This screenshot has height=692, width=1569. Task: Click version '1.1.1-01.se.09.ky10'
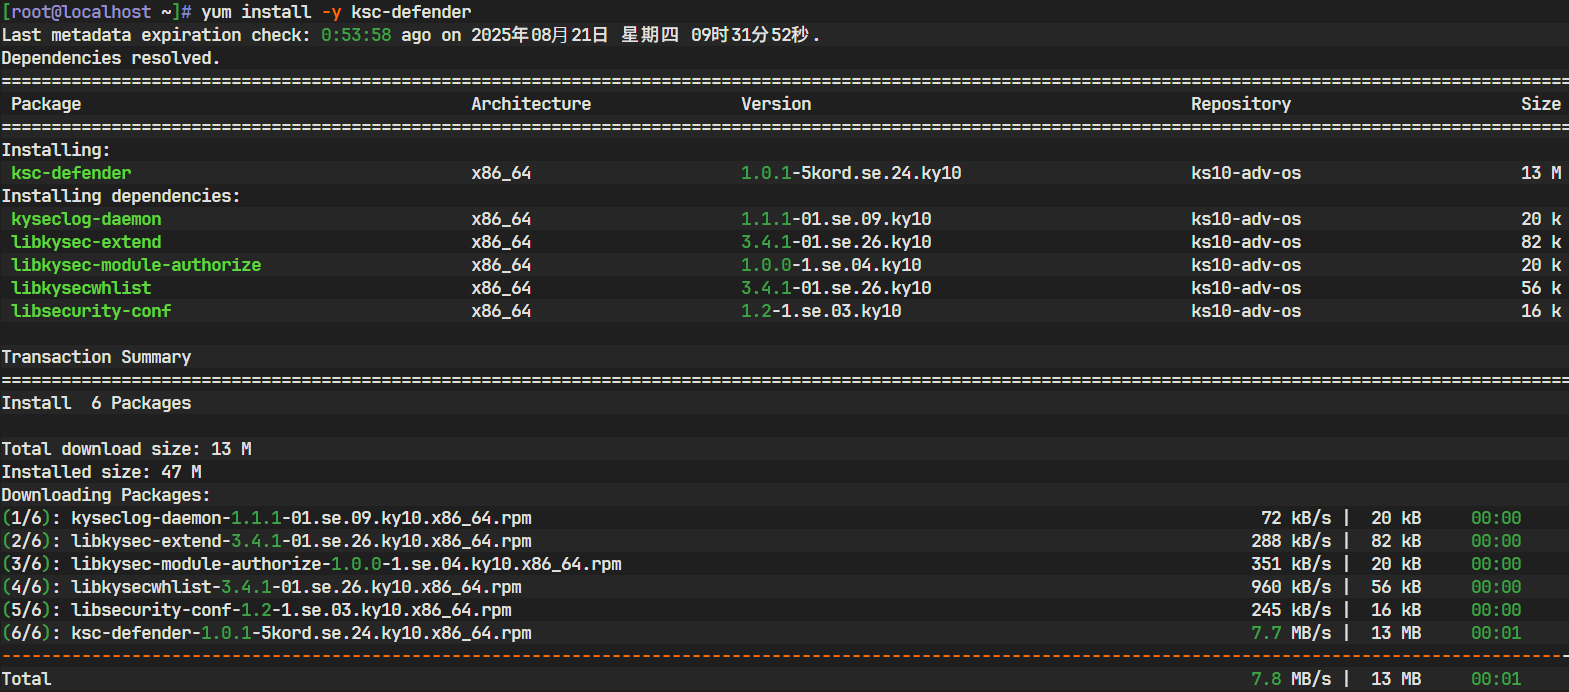836,219
